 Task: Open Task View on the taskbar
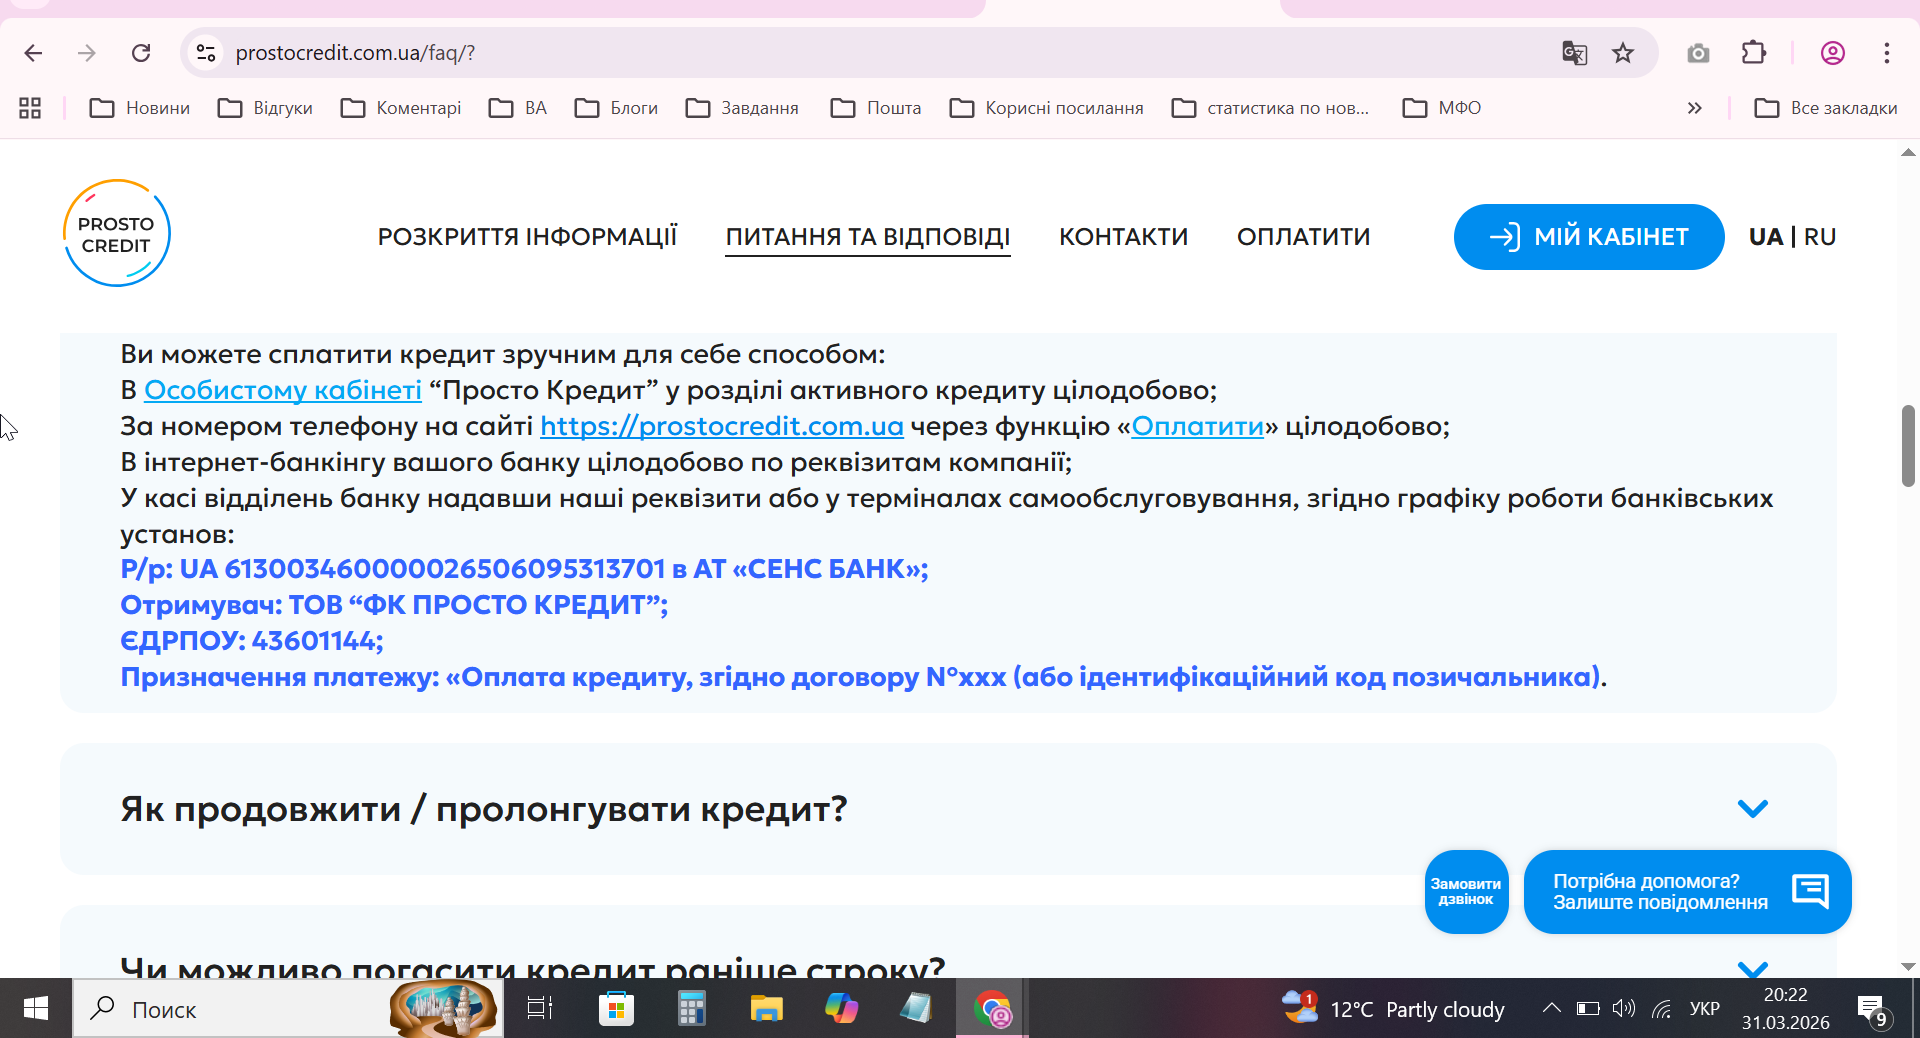coord(540,1008)
